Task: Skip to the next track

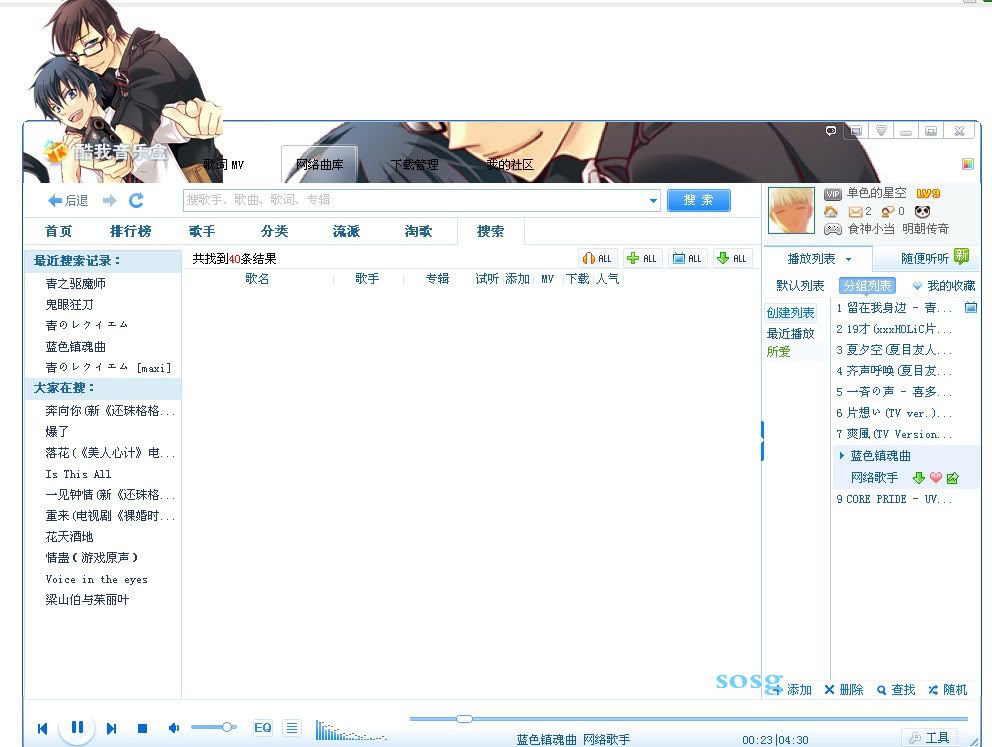Action: pos(111,729)
